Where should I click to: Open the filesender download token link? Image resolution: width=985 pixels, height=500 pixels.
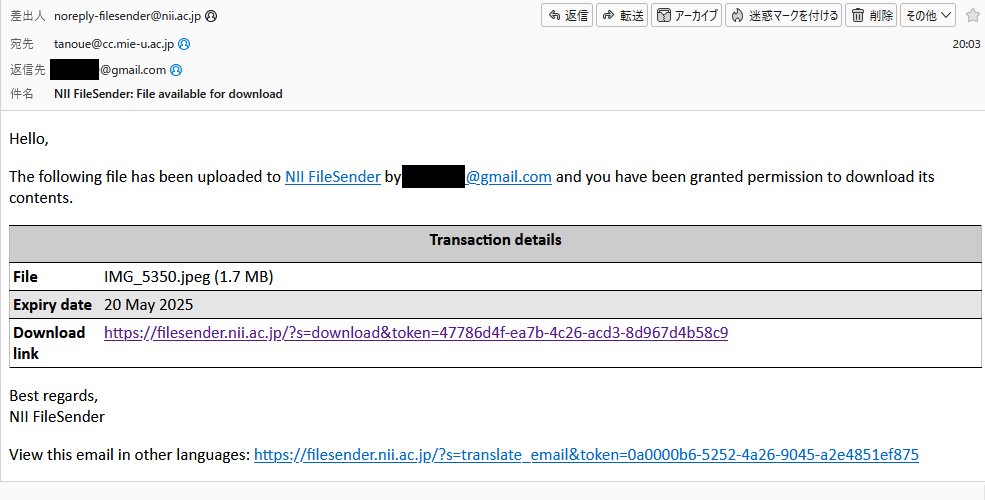(416, 333)
